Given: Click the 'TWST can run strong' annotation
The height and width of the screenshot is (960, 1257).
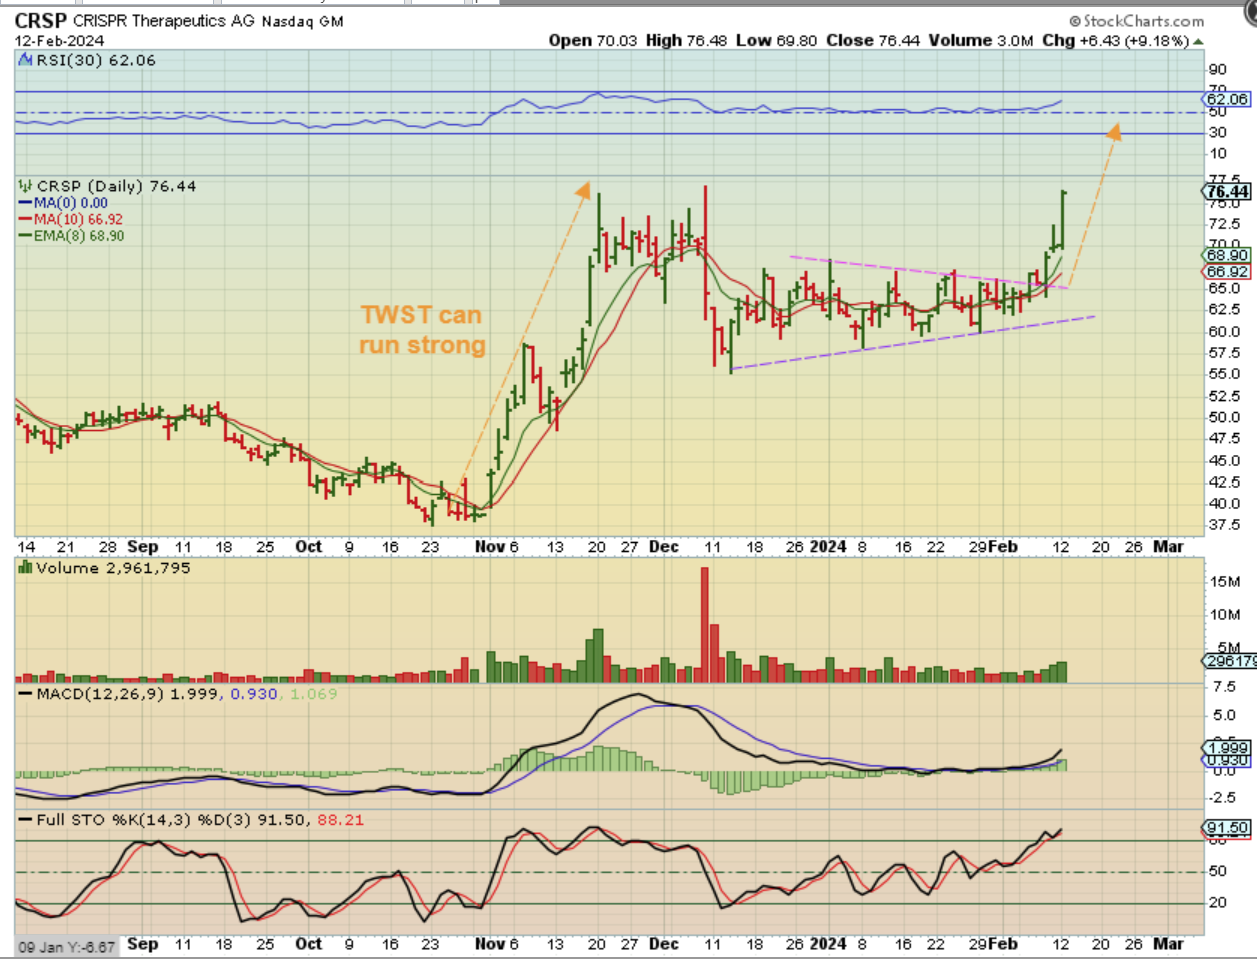Looking at the screenshot, I should pos(422,330).
